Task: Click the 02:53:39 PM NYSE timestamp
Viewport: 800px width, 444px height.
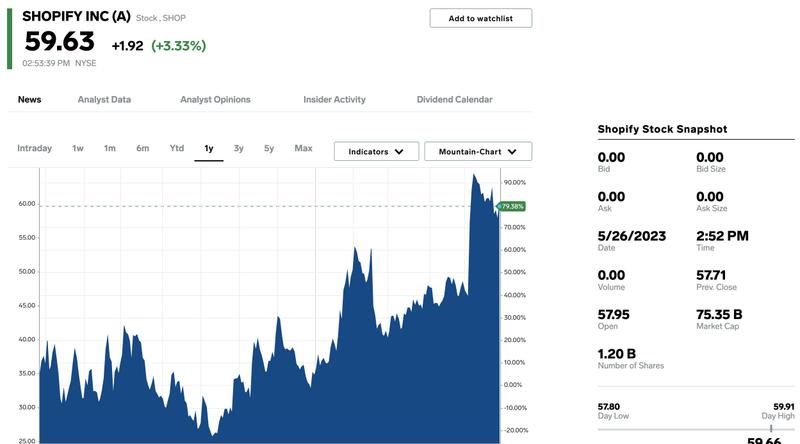Action: 59,63
